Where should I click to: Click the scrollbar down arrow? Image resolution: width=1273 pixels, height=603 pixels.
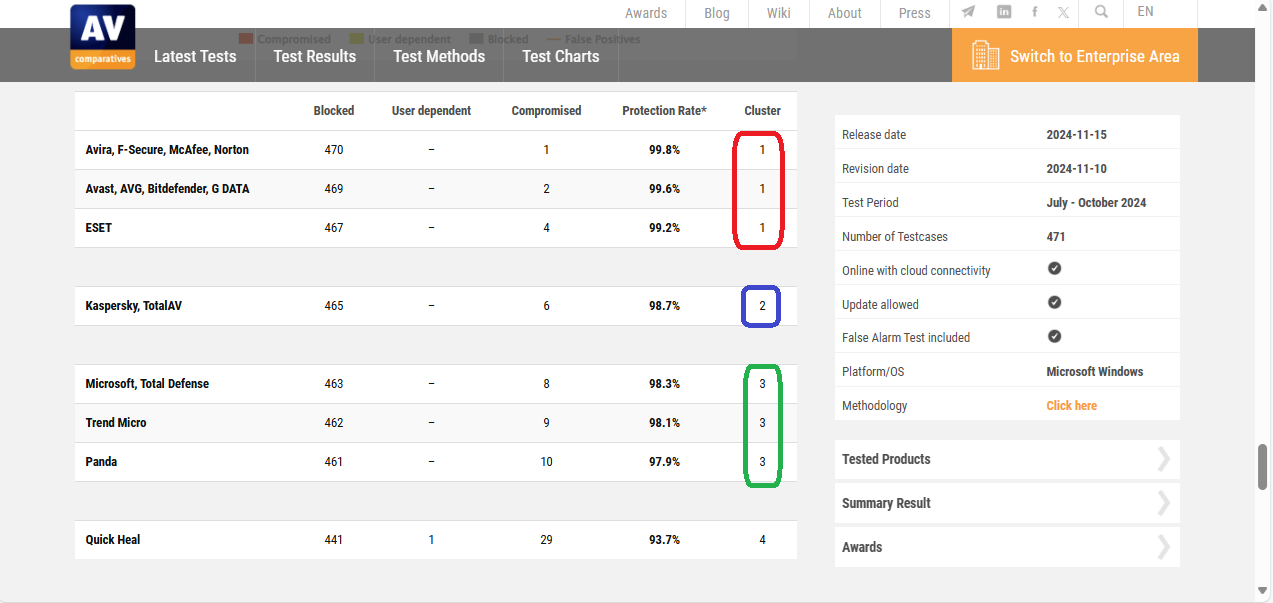(1264, 592)
